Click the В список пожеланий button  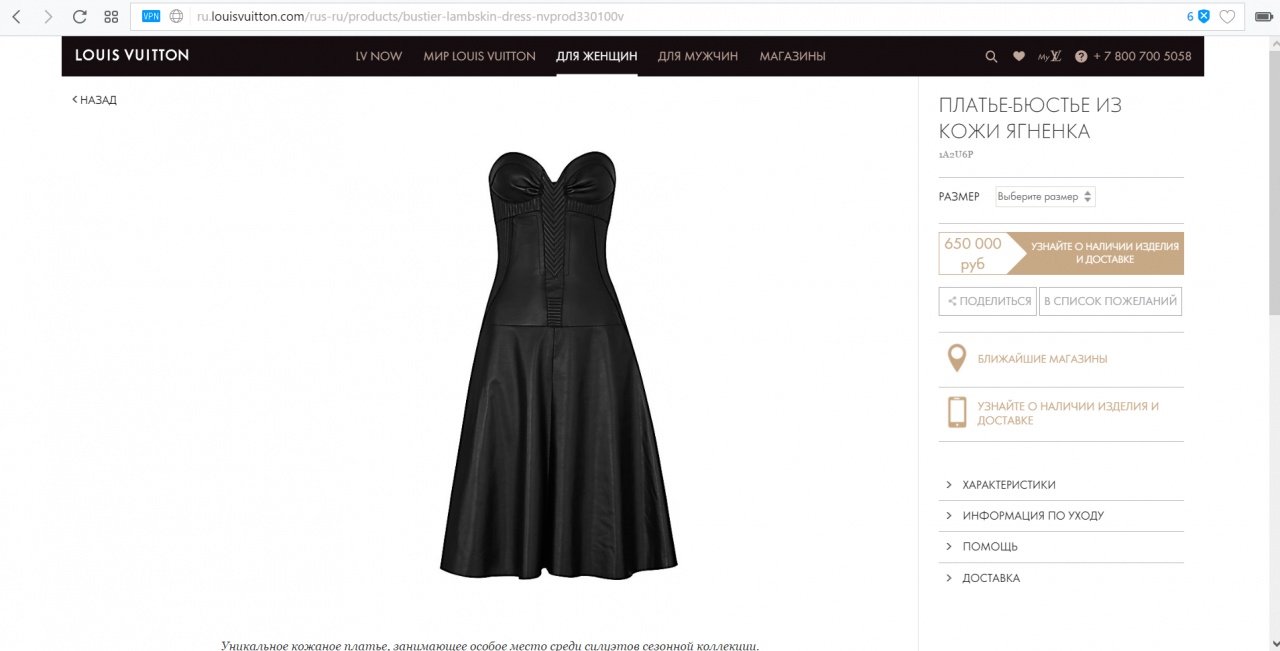click(1110, 301)
